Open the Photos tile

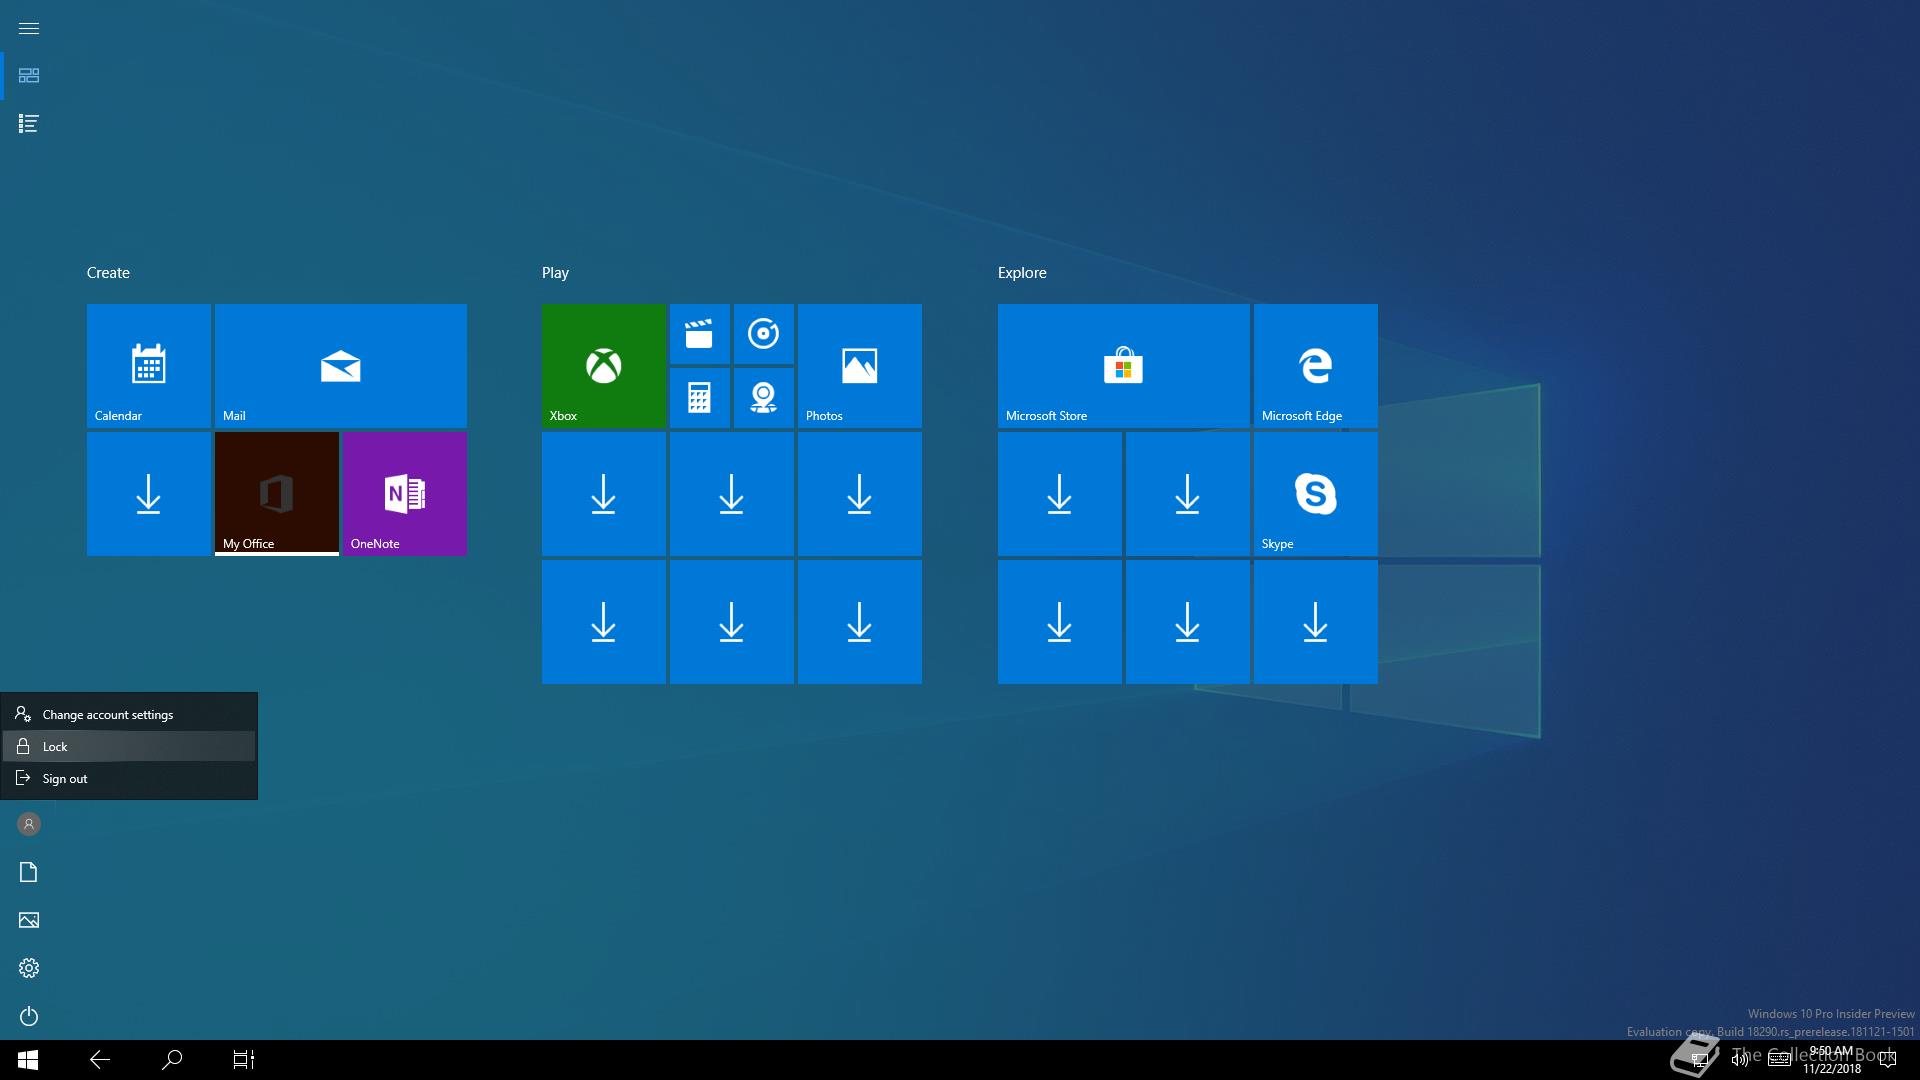pos(860,366)
